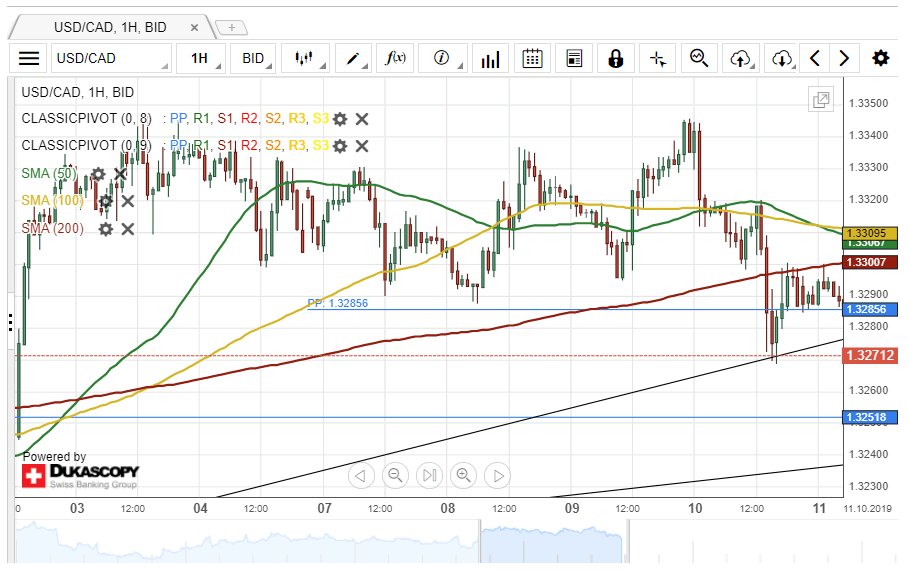The image size is (909, 571).
Task: Click the calendar date picker icon
Action: pos(532,58)
